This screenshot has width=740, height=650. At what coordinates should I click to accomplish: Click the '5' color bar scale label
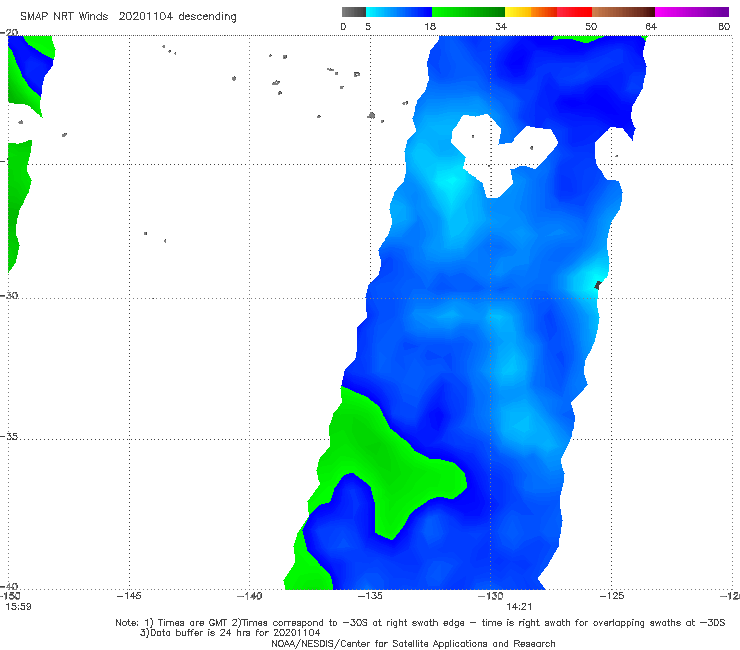[368, 26]
